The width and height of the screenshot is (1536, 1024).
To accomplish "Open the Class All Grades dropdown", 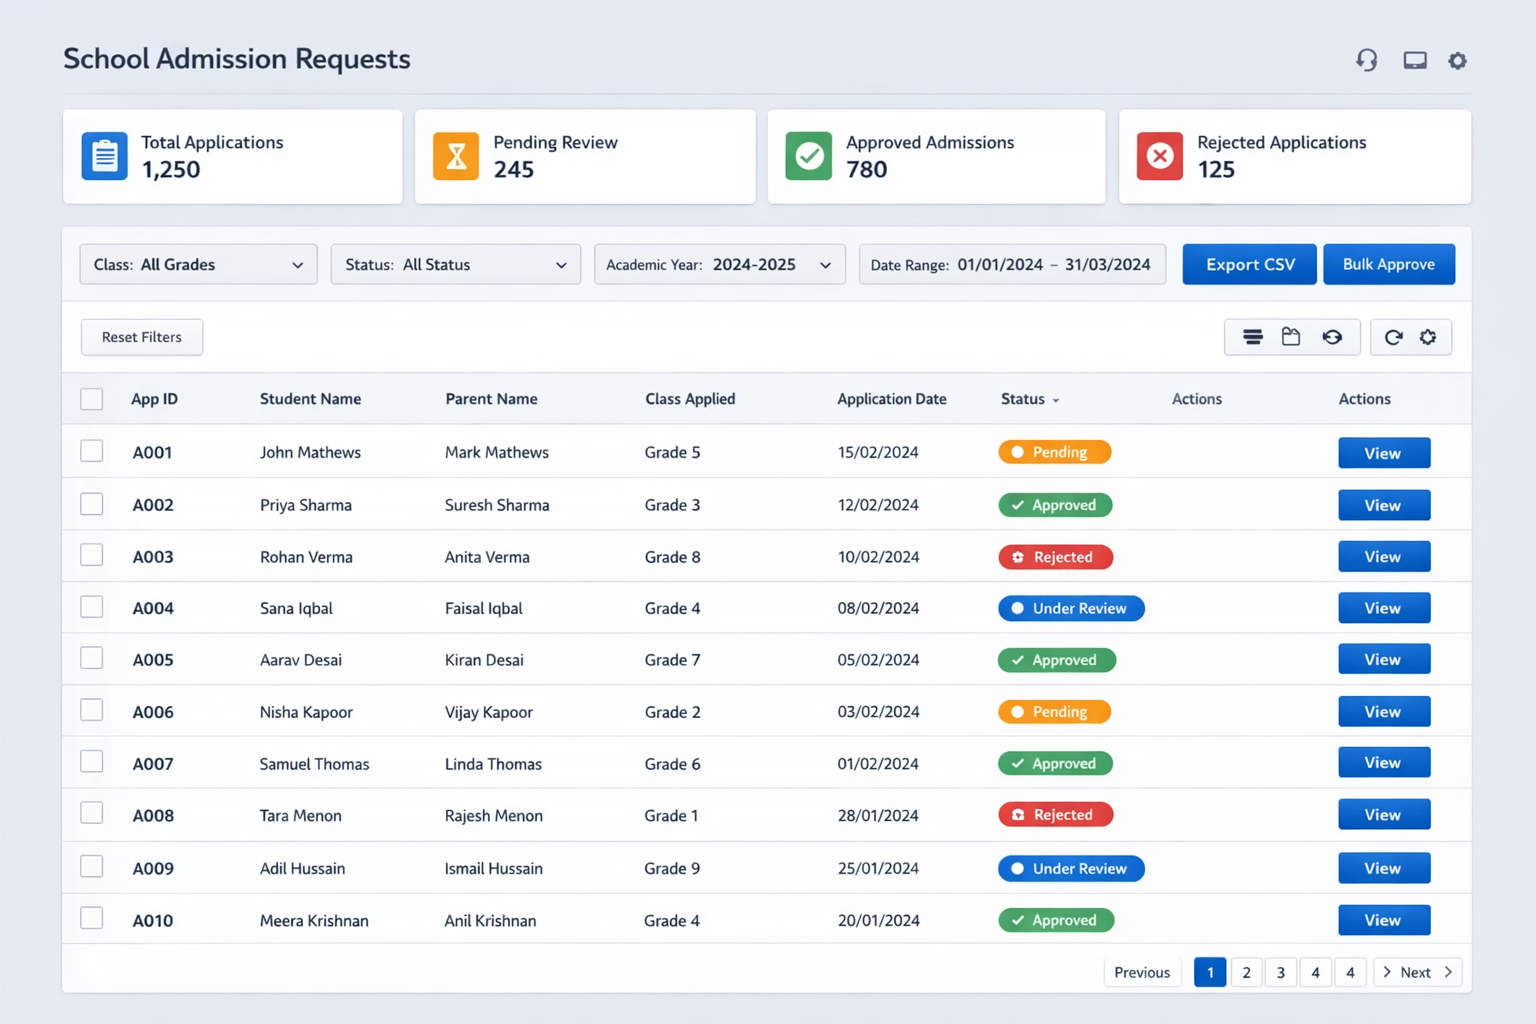I will (x=197, y=264).
